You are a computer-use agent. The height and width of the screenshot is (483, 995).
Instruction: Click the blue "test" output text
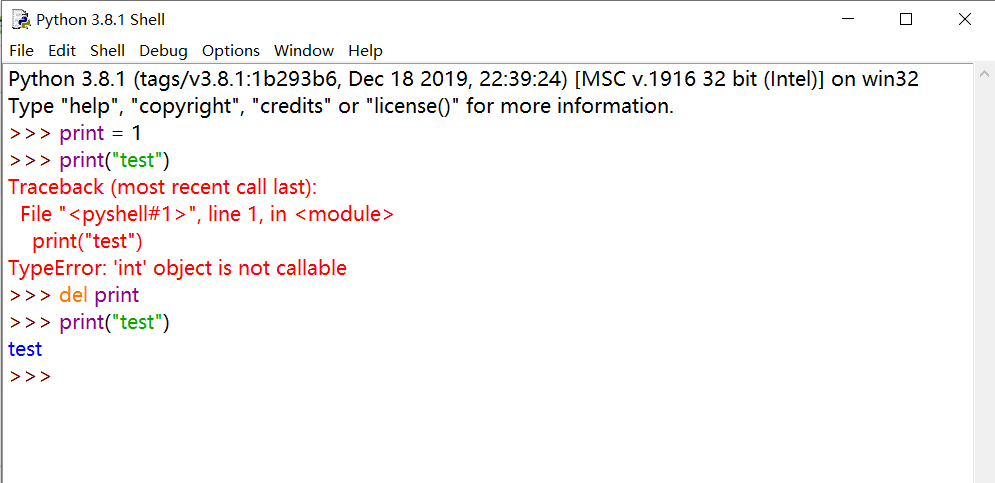(x=25, y=349)
